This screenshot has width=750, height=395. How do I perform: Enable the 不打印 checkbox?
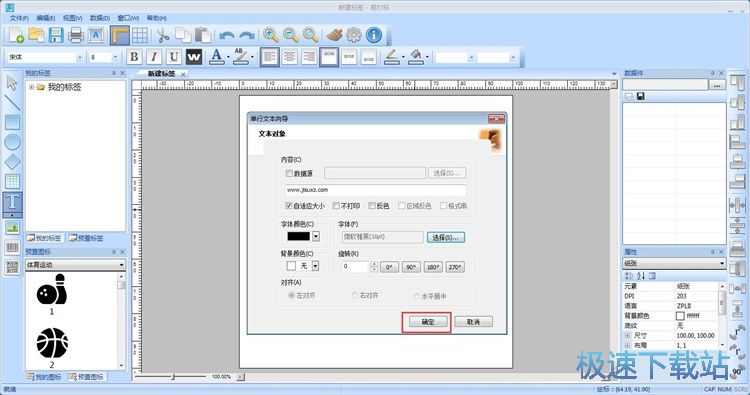pyautogui.click(x=336, y=206)
